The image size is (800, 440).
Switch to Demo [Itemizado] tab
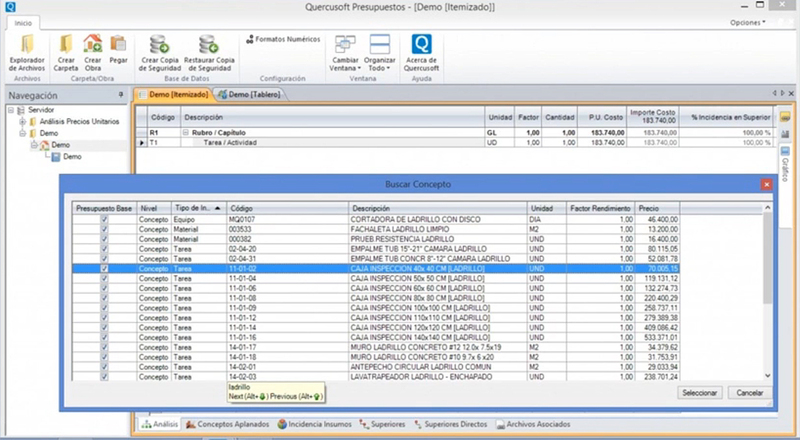tap(174, 94)
